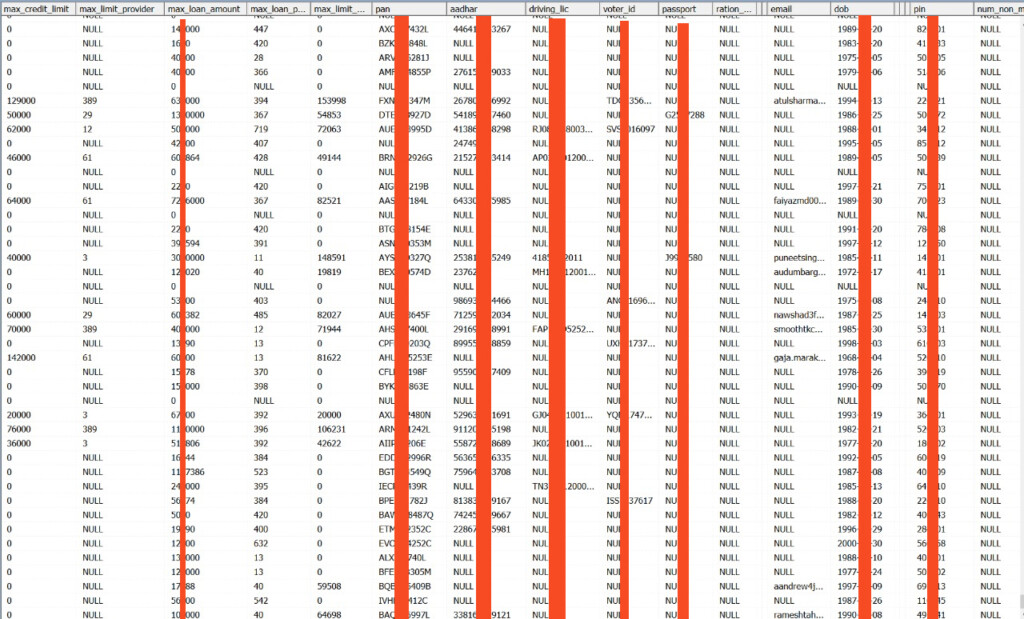1024x619 pixels.
Task: Click the cell showing 447
Action: pos(261,29)
